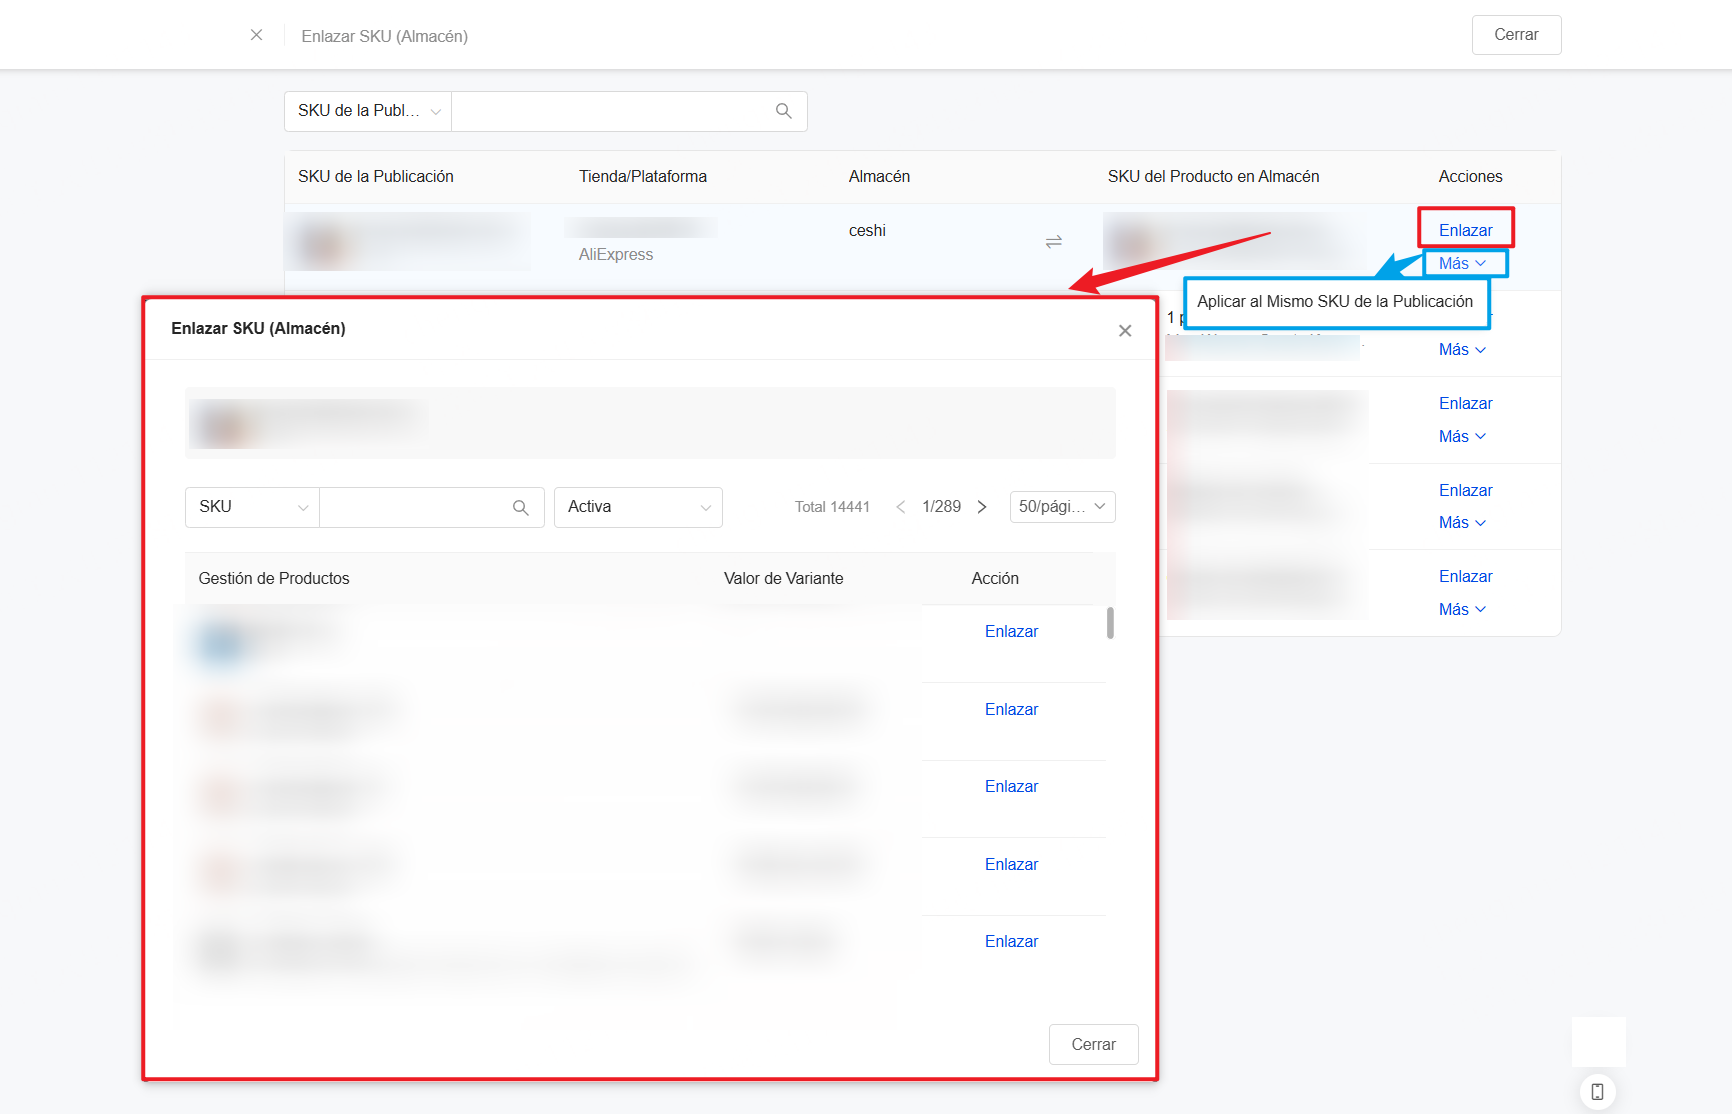
Task: Click the dialog product list scrollbar
Action: click(x=1110, y=623)
